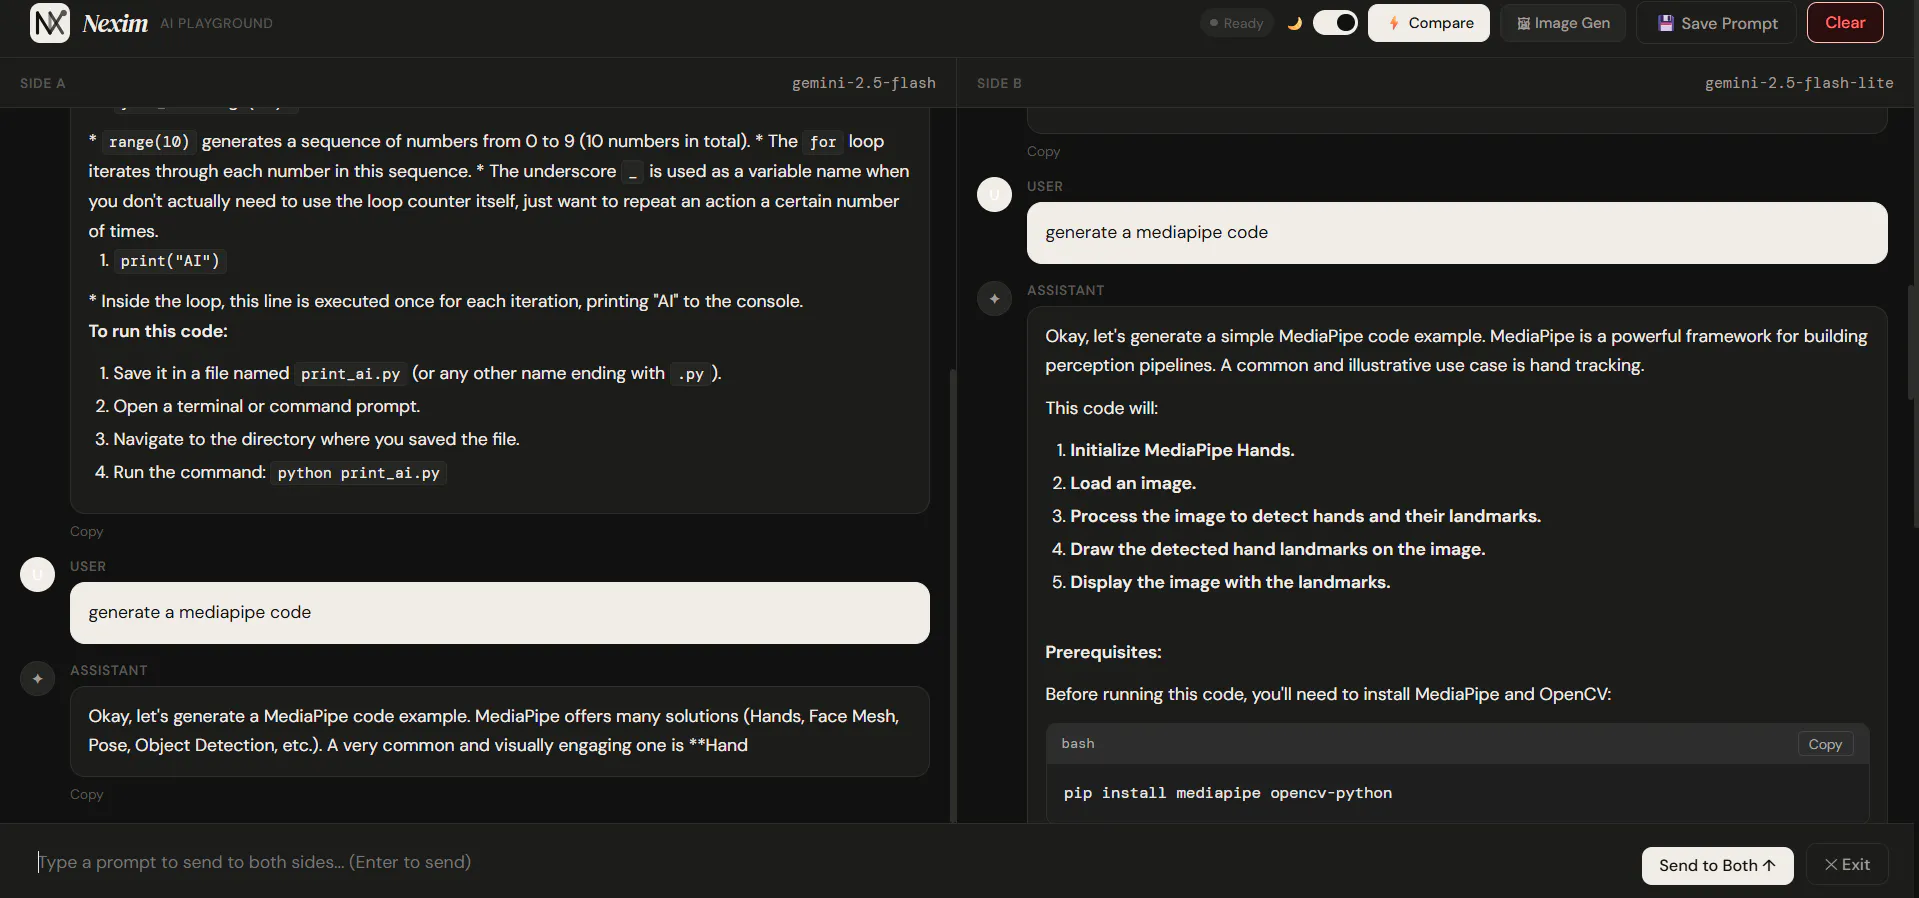The height and width of the screenshot is (898, 1919).
Task: Send the prompt with Send to Both
Action: [x=1717, y=865]
